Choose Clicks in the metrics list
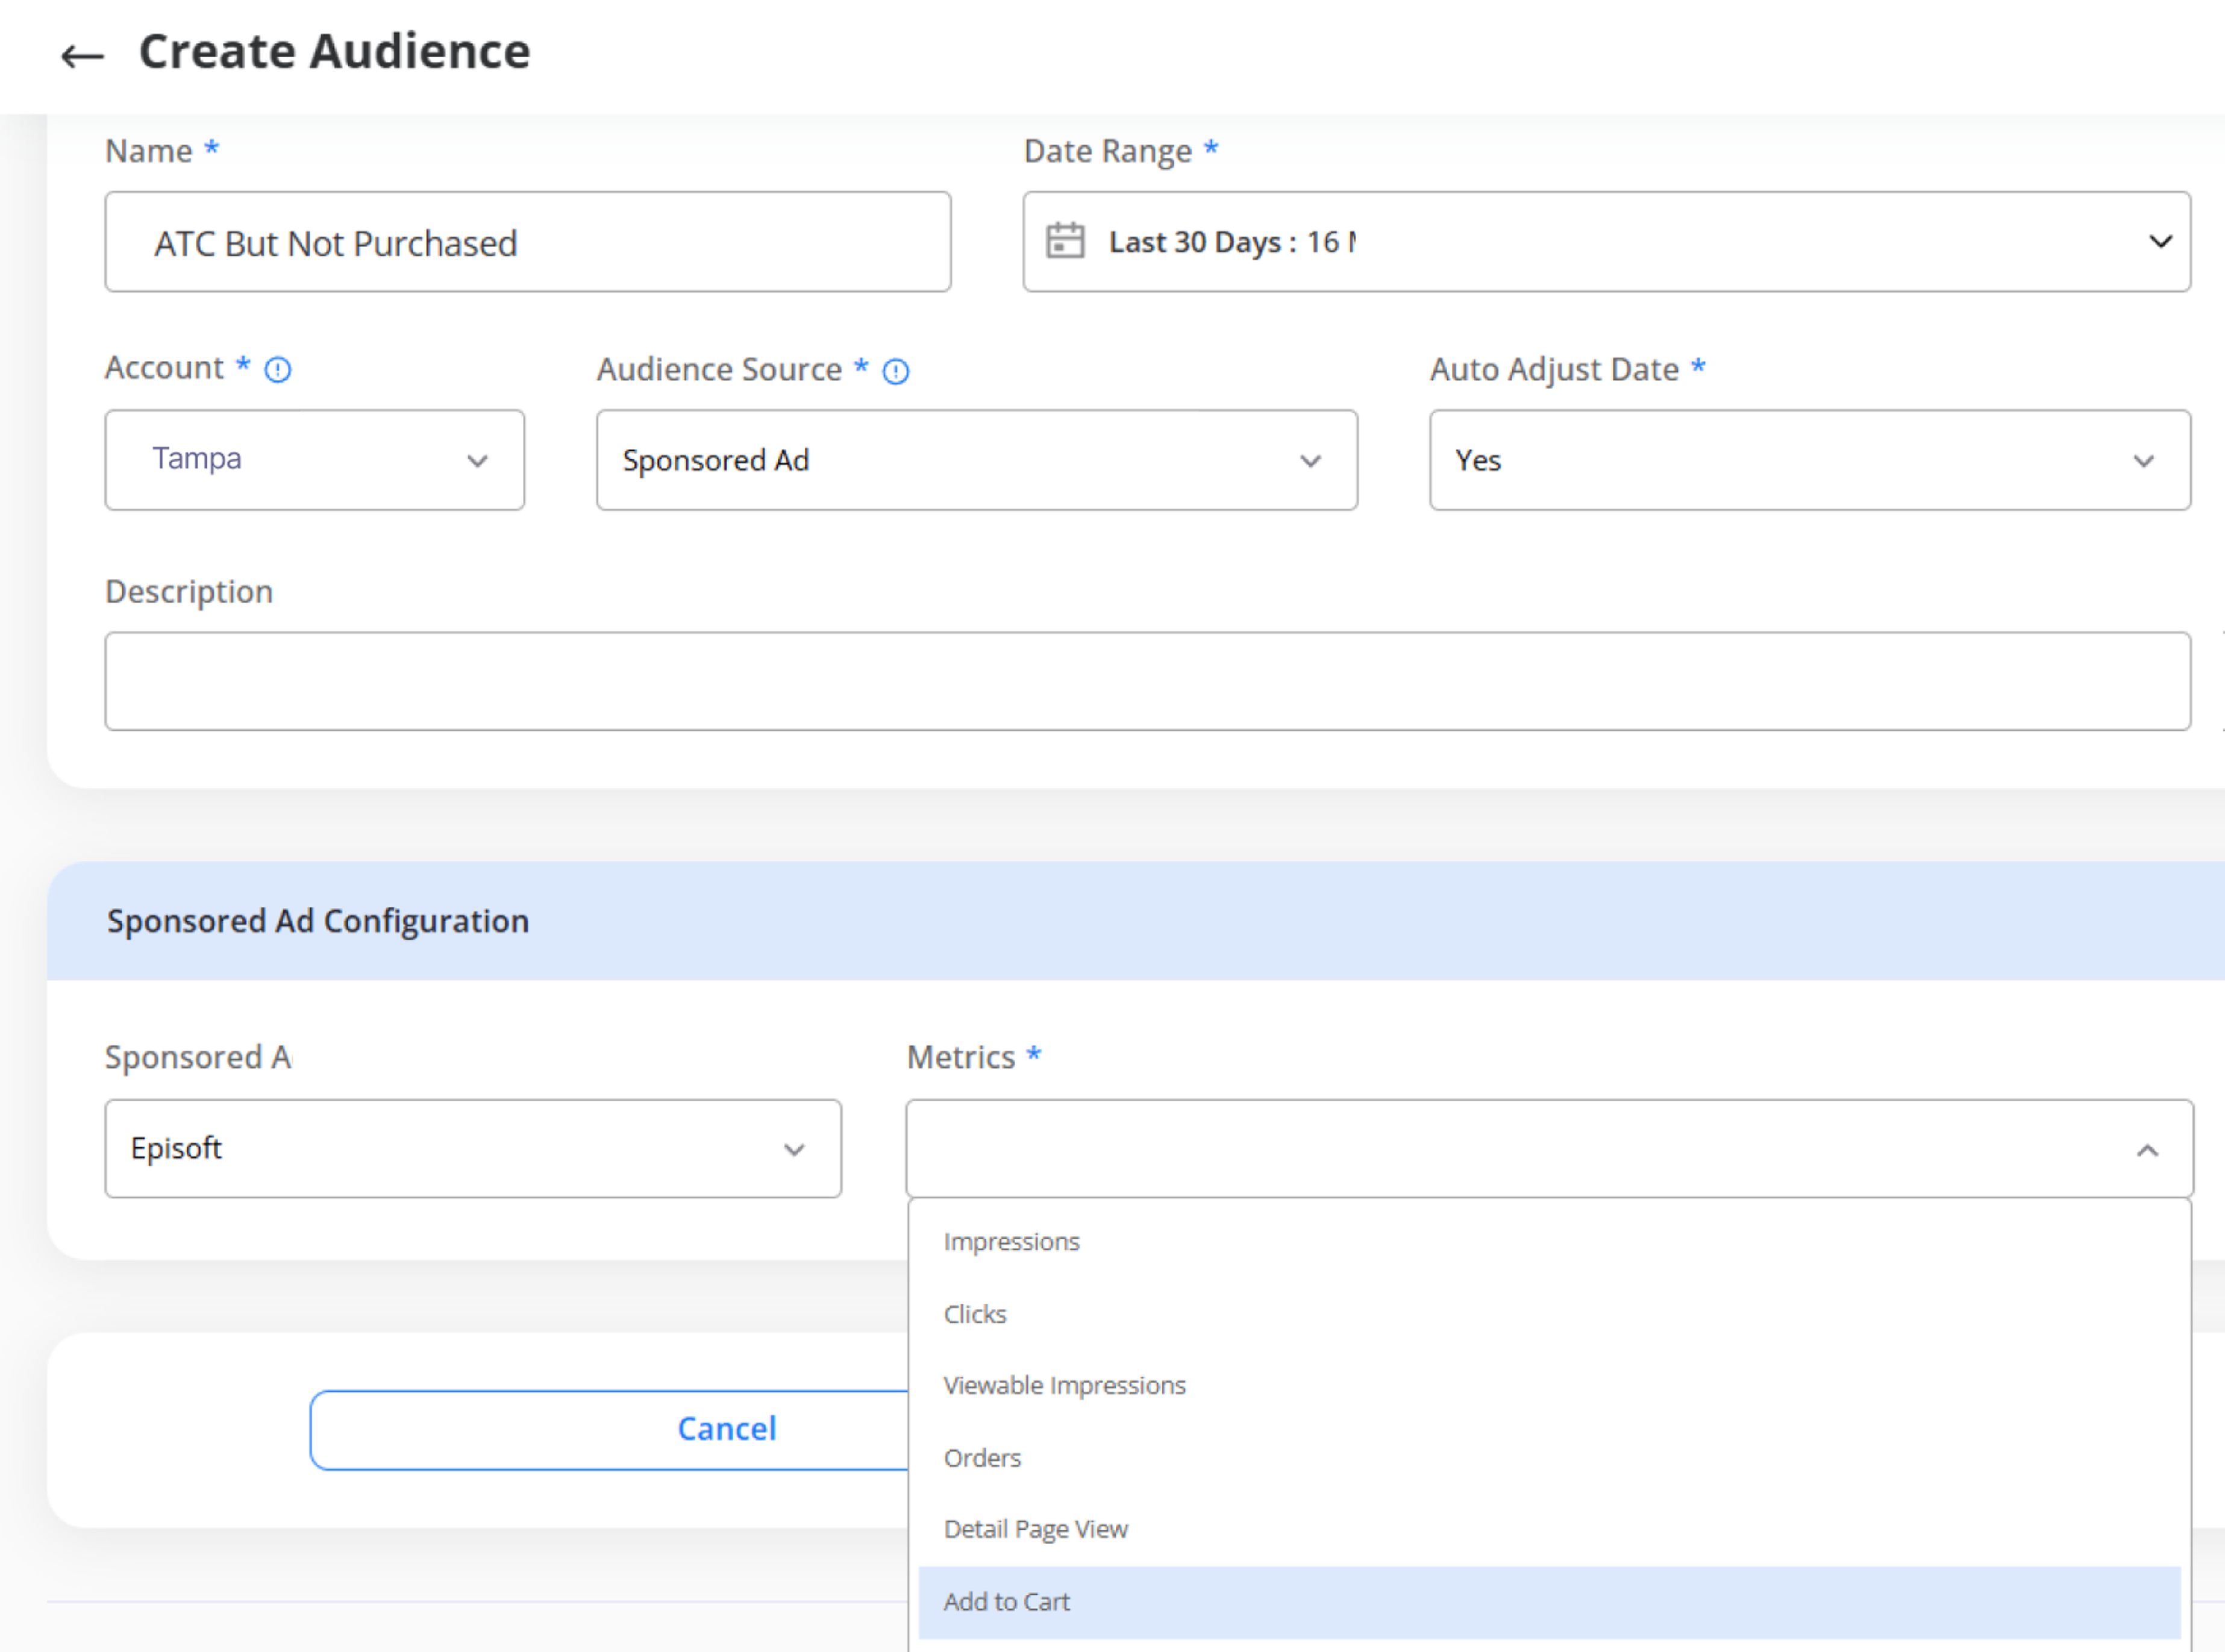 click(974, 1314)
